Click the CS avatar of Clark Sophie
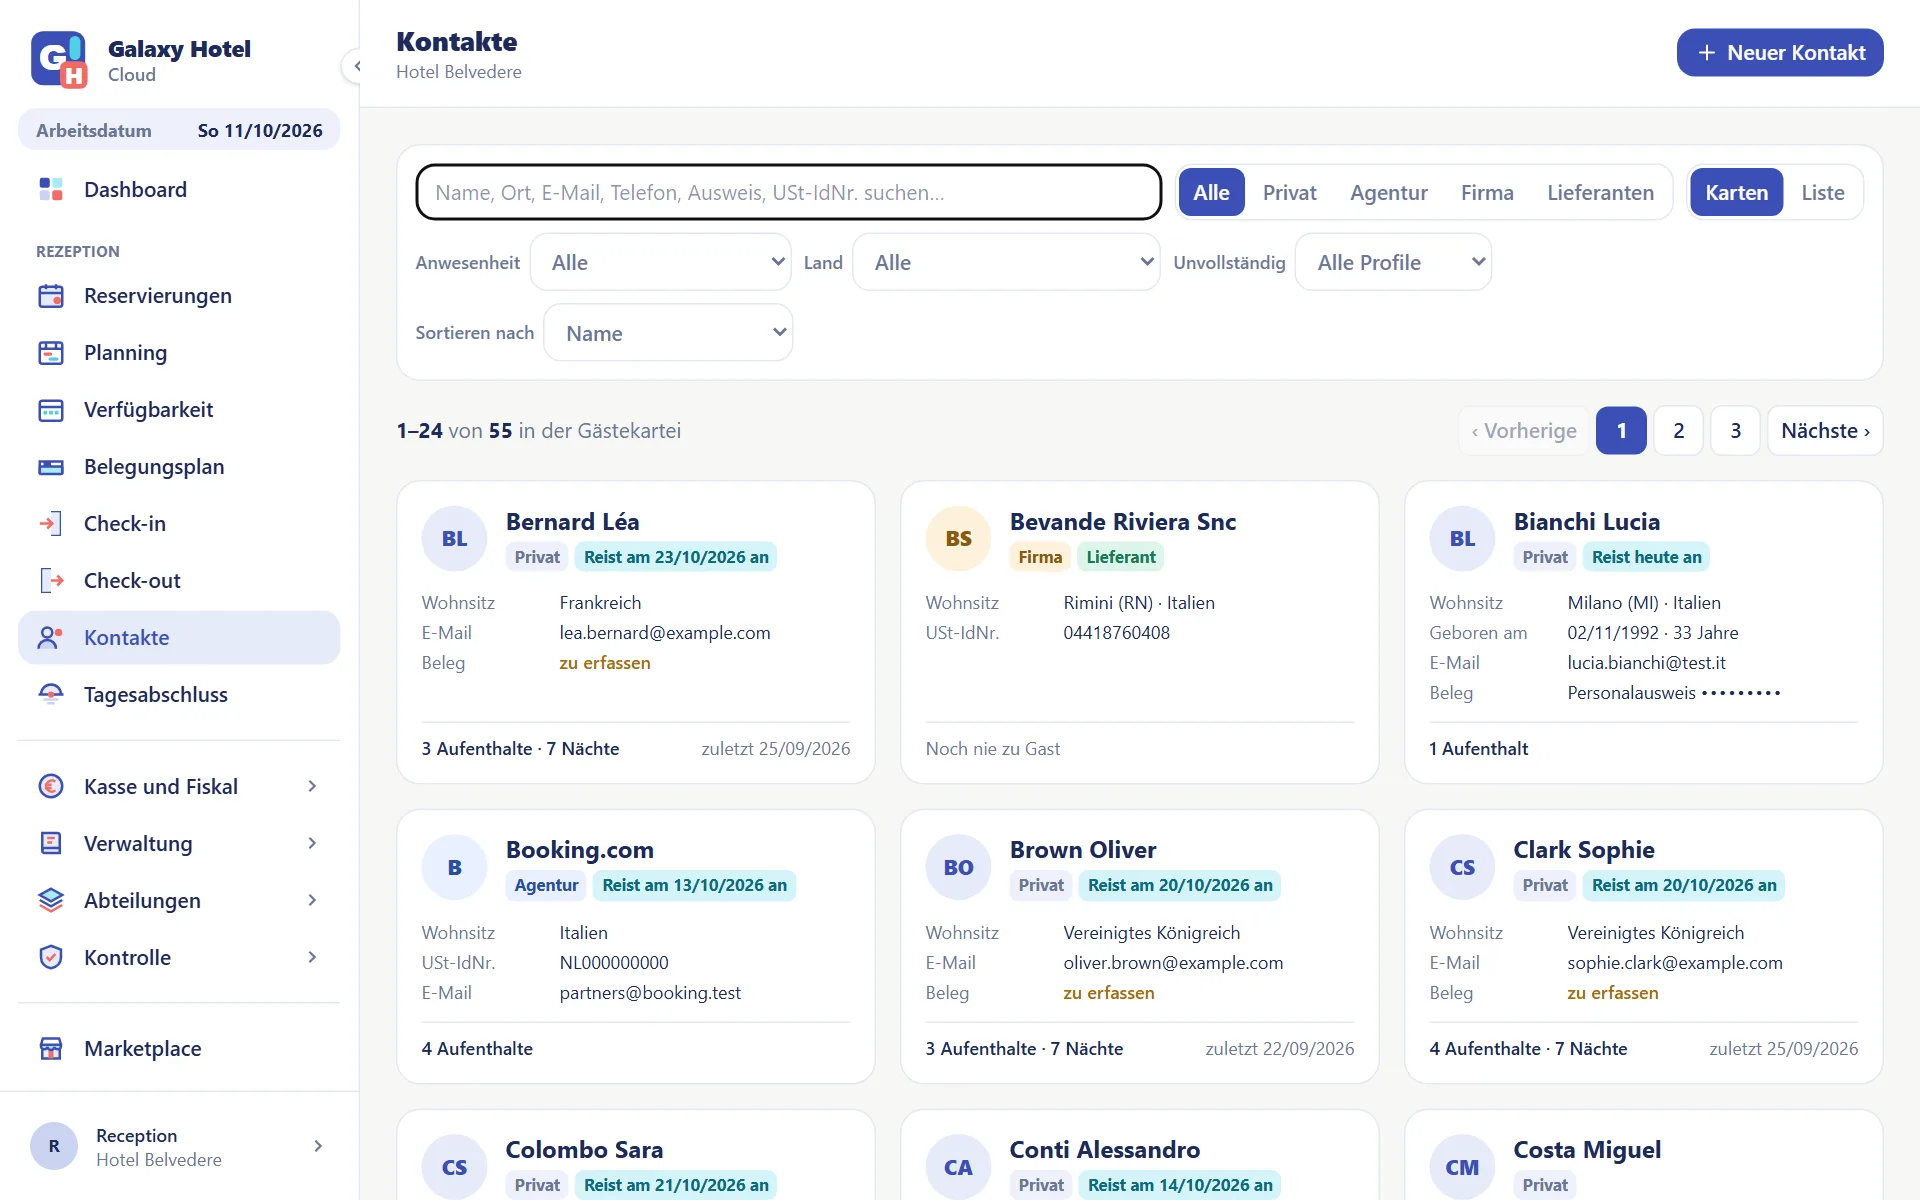 pyautogui.click(x=1463, y=868)
